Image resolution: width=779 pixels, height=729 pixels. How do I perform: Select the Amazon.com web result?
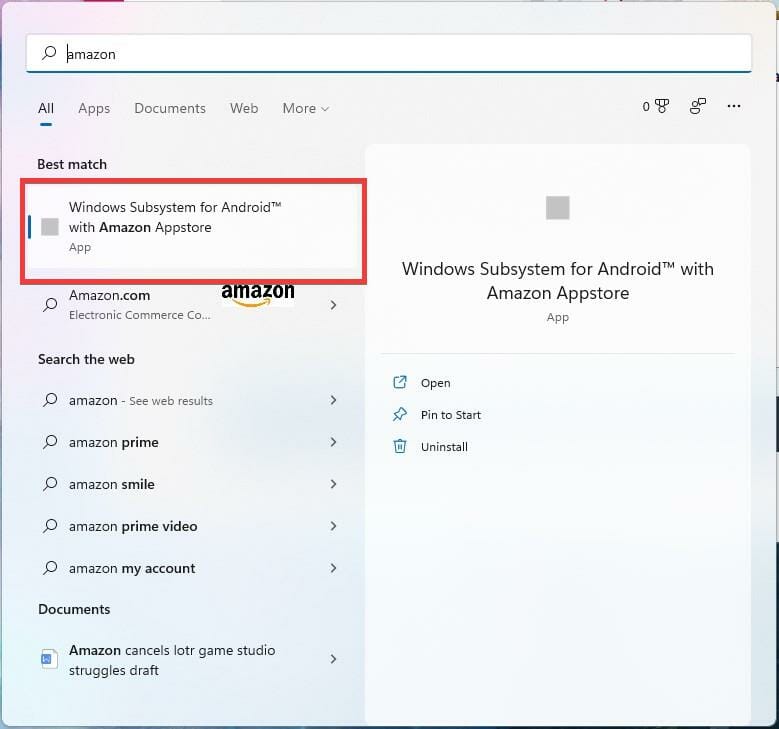pyautogui.click(x=191, y=305)
